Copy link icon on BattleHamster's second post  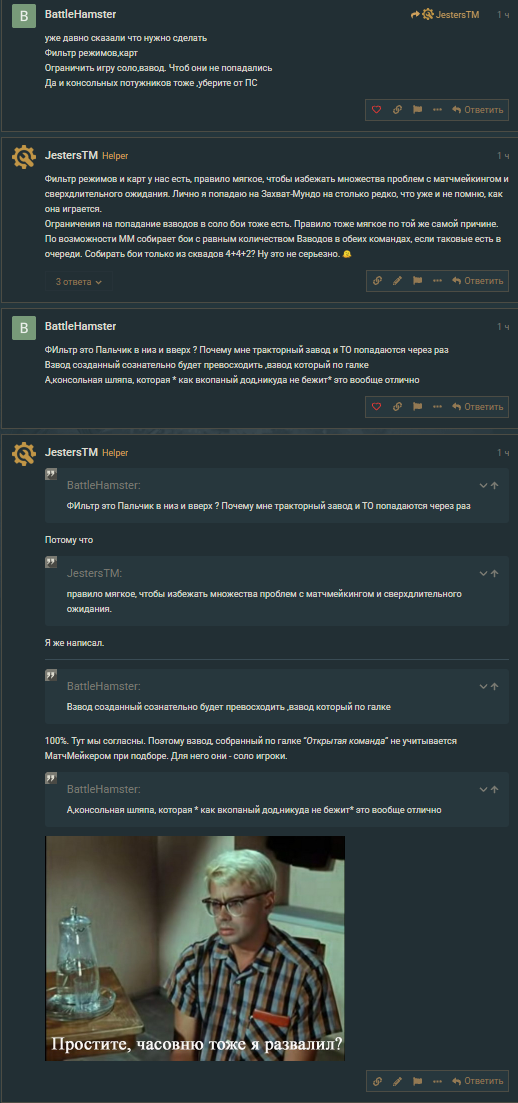pyautogui.click(x=397, y=407)
